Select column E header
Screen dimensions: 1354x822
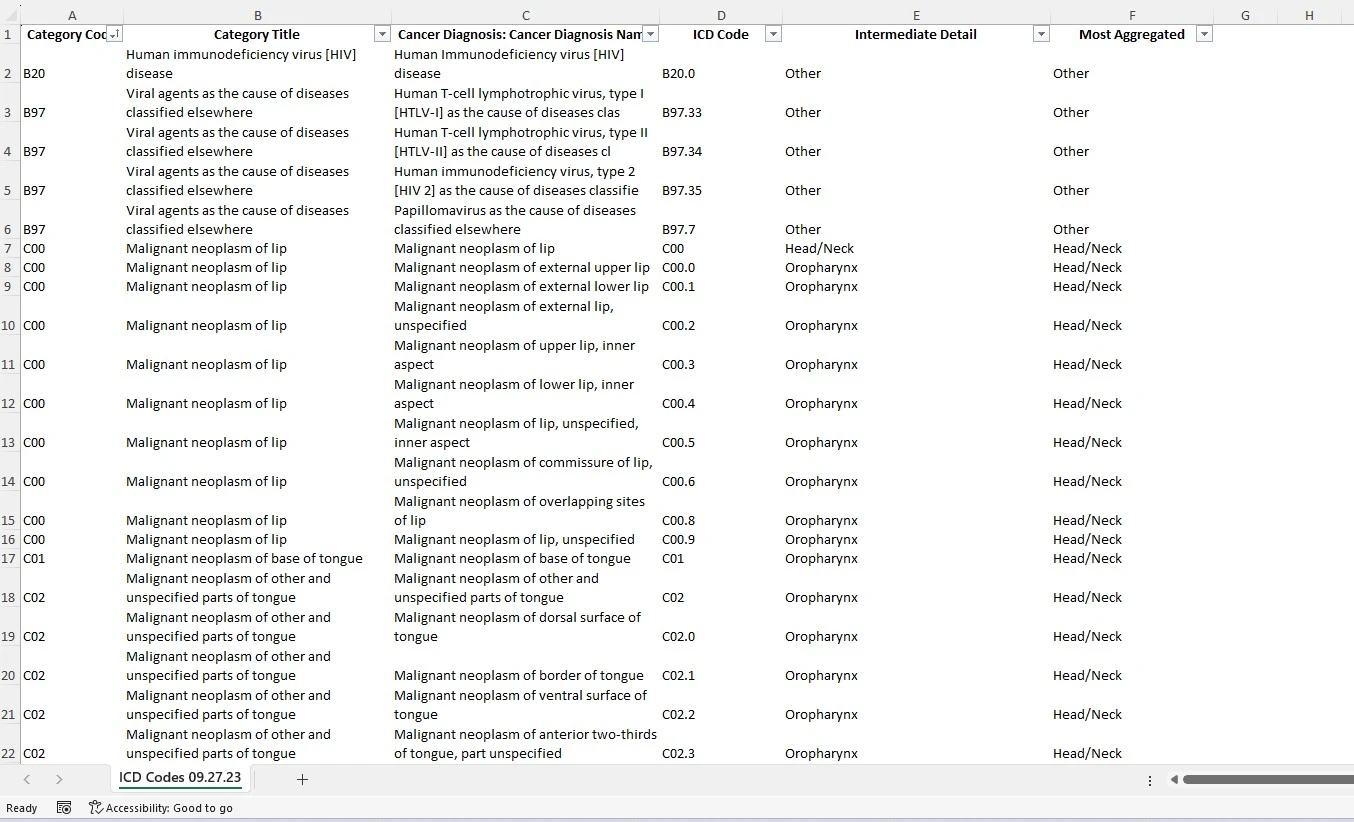(916, 15)
